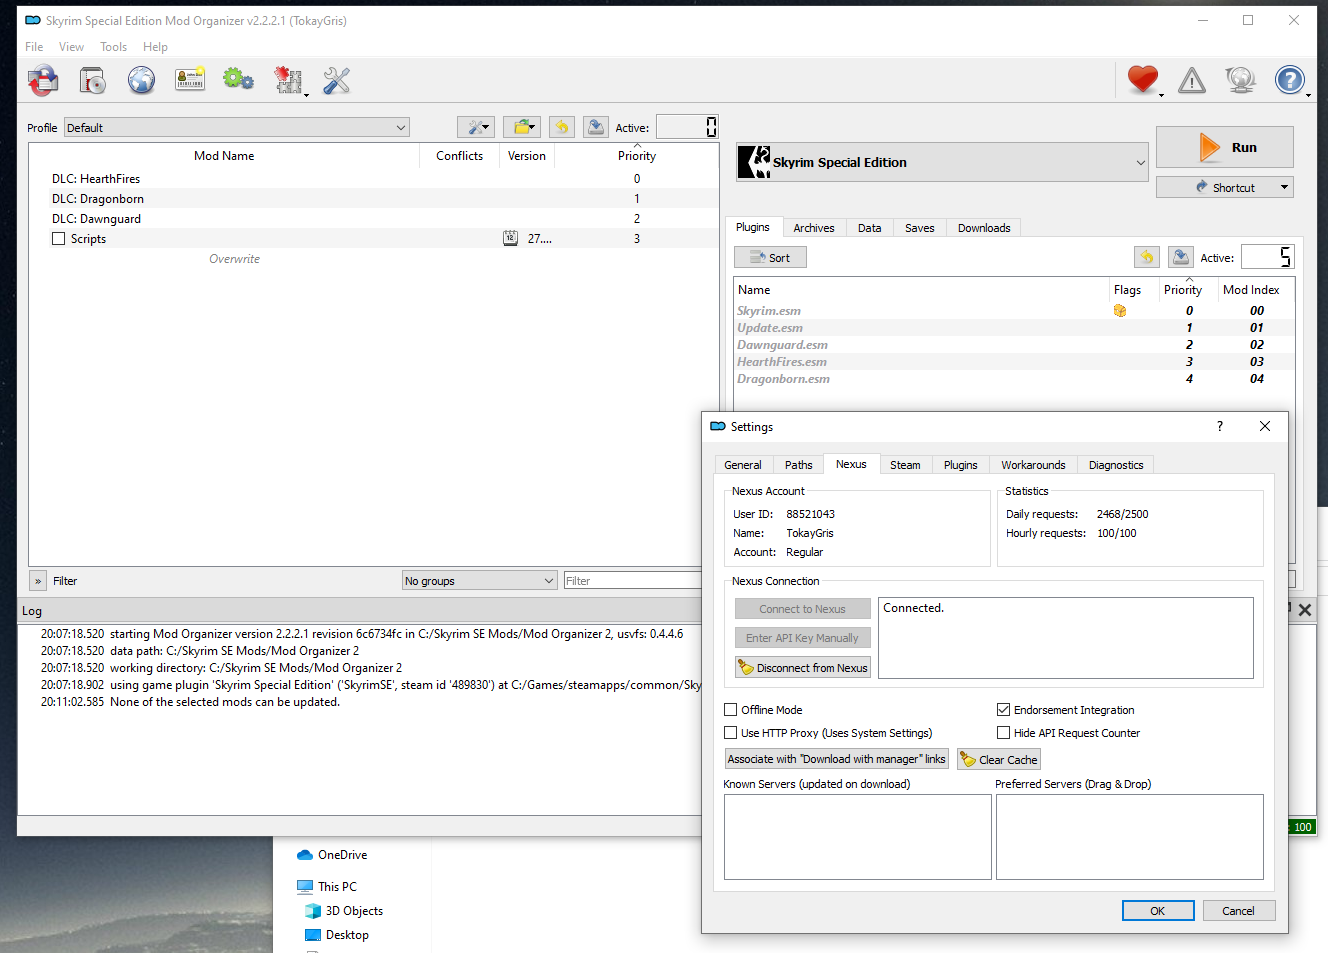Image resolution: width=1328 pixels, height=953 pixels.
Task: Click the Run button
Action: coord(1225,147)
